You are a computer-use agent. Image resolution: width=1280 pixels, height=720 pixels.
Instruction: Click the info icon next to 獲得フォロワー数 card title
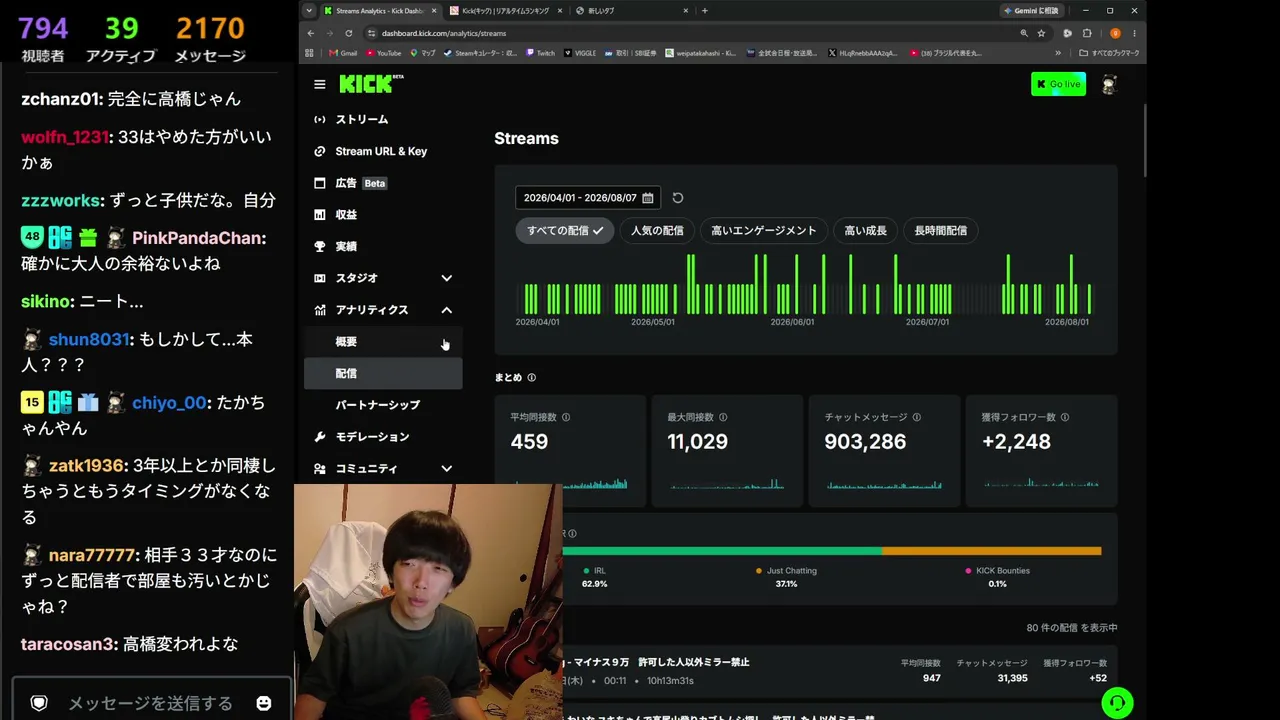click(1064, 417)
